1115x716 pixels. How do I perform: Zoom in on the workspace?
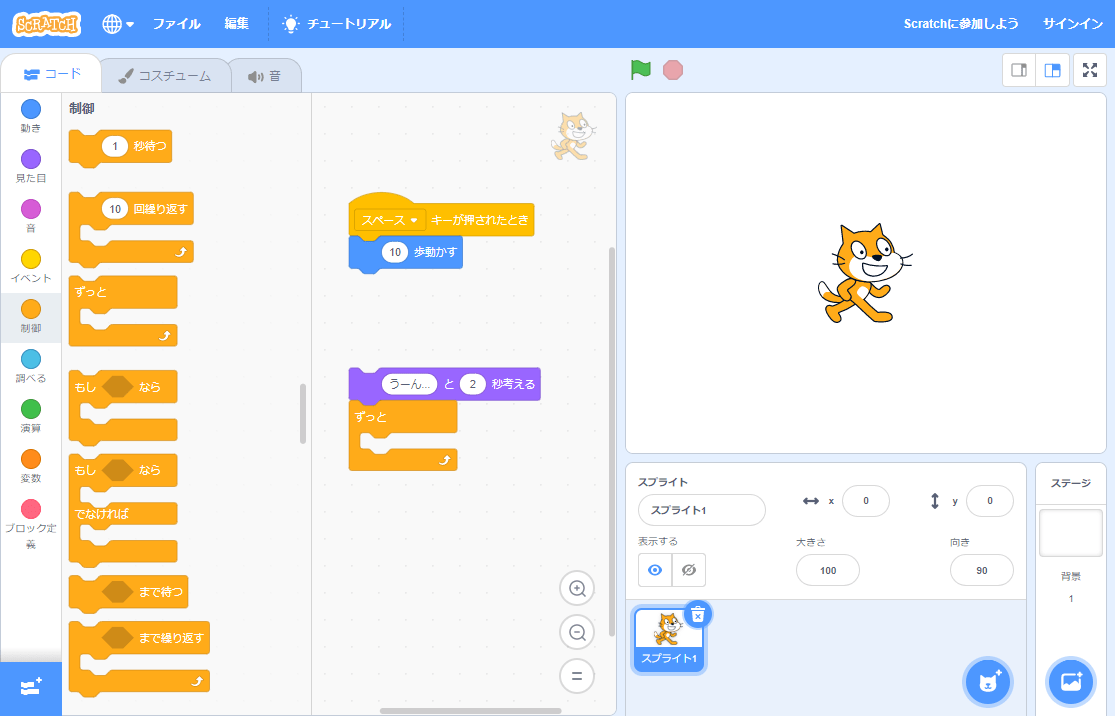(577, 589)
